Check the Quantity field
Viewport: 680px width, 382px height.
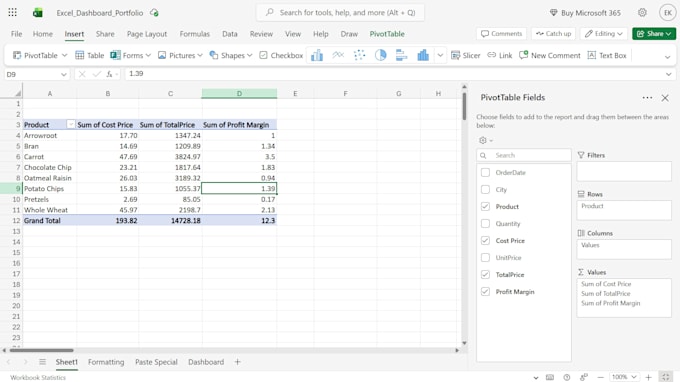tap(485, 224)
